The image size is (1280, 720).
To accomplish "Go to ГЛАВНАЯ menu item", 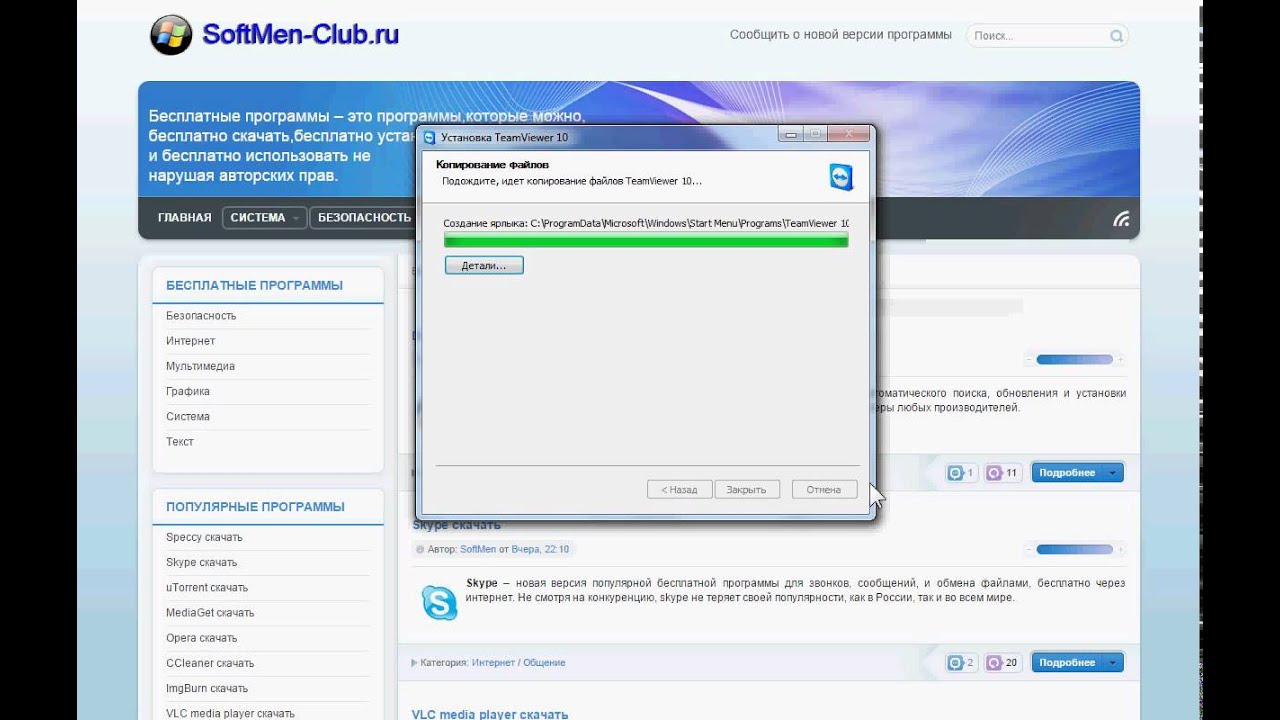I will pyautogui.click(x=184, y=217).
